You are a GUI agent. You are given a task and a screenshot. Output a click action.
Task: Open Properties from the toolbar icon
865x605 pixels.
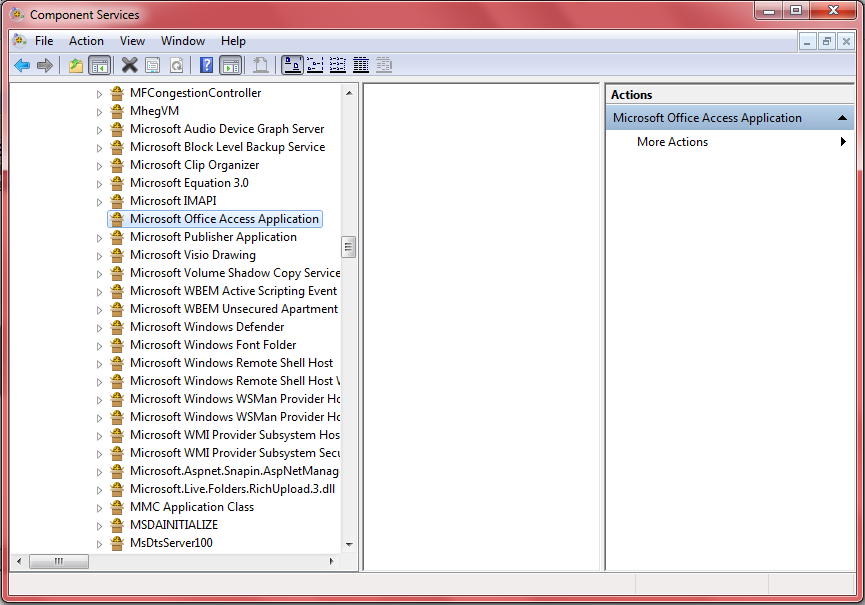[x=153, y=66]
